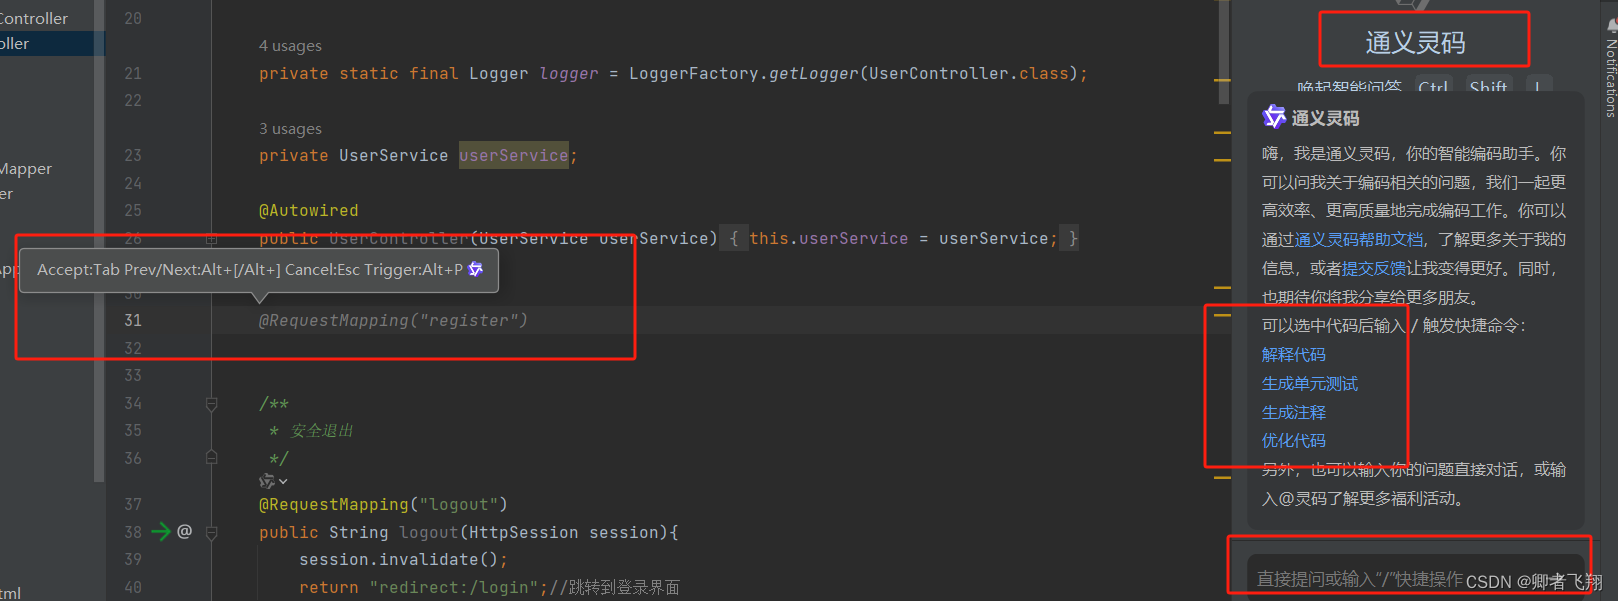1618x601 pixels.
Task: Click the suggested @RequestMapping("register") ghost text
Action: [x=393, y=320]
